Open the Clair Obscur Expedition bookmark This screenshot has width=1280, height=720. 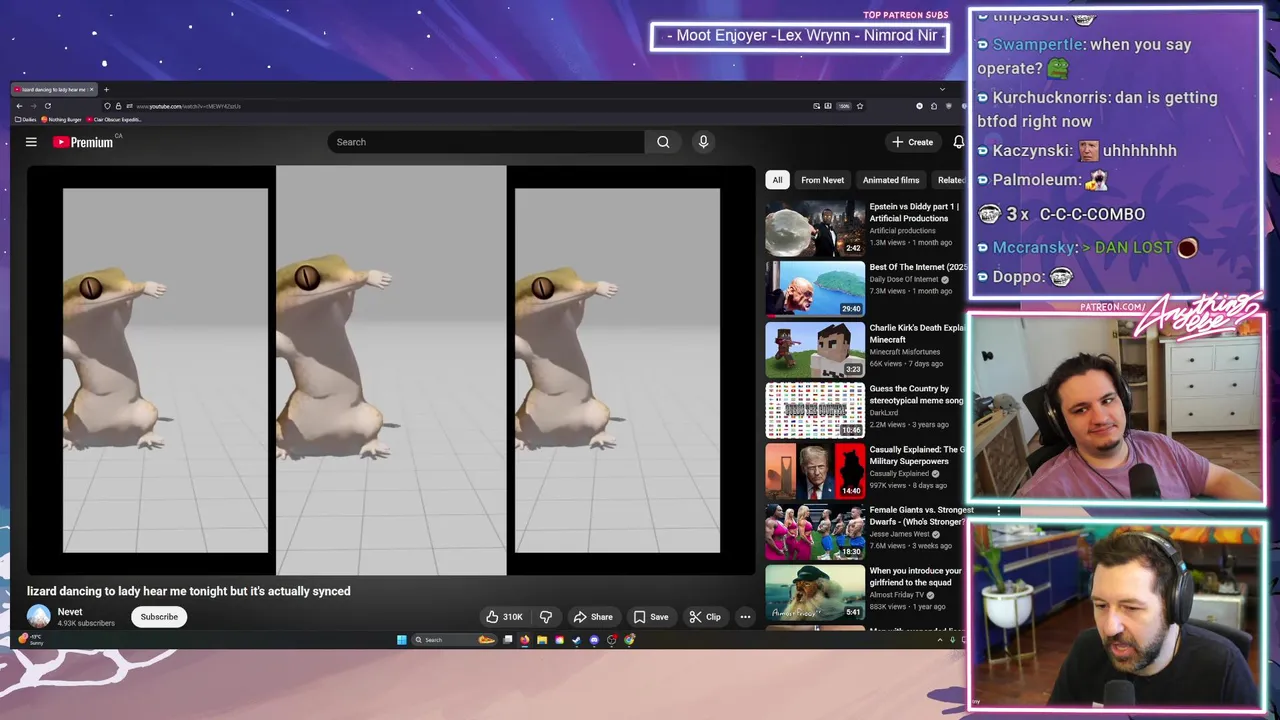(114, 119)
